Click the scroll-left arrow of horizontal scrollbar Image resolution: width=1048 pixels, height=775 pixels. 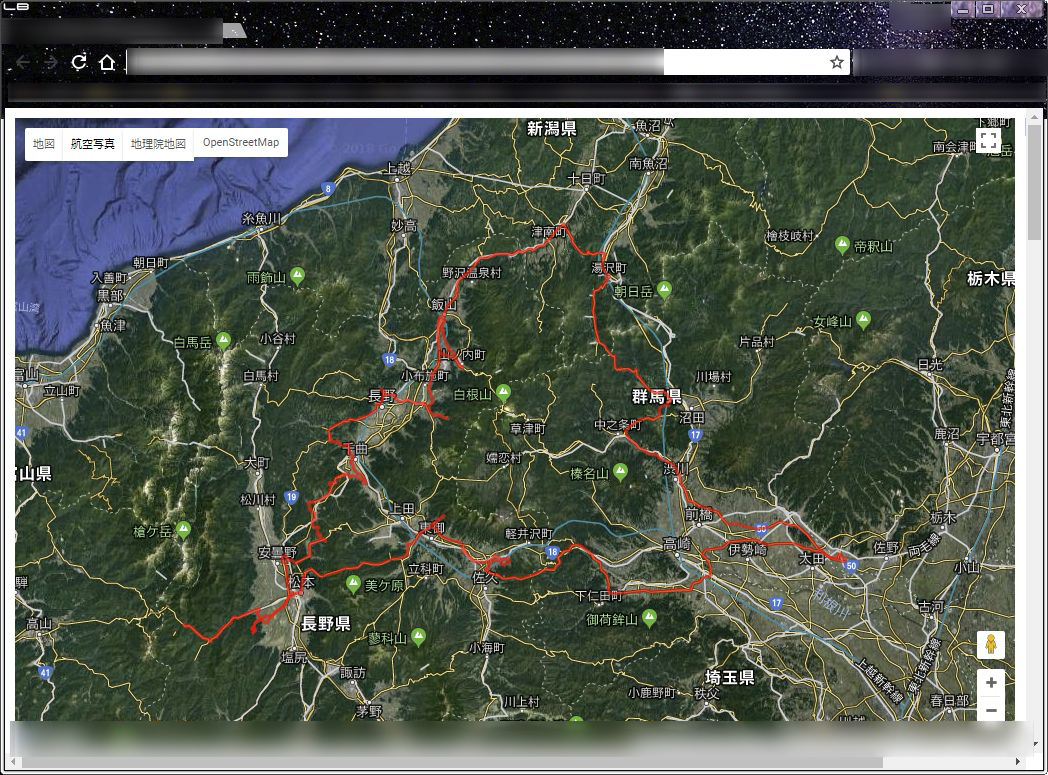click(13, 762)
